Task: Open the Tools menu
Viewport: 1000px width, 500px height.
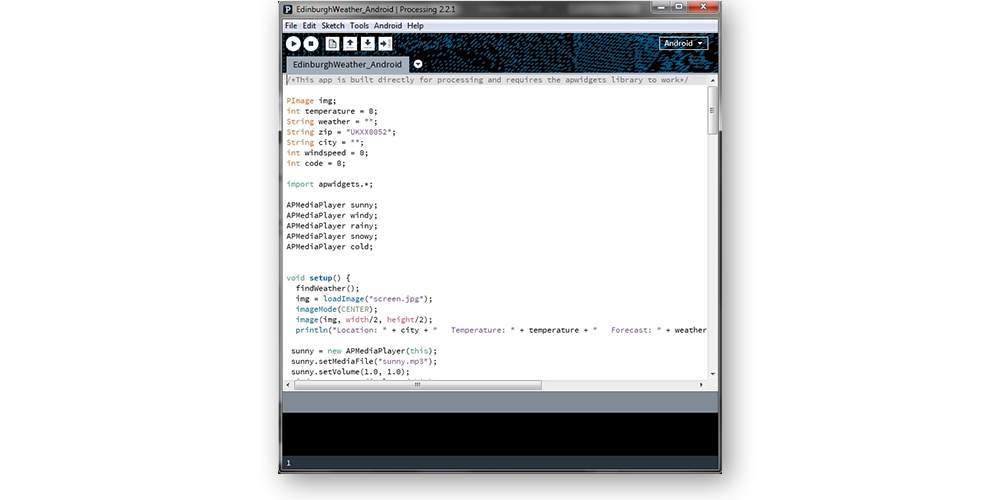Action: pyautogui.click(x=359, y=26)
